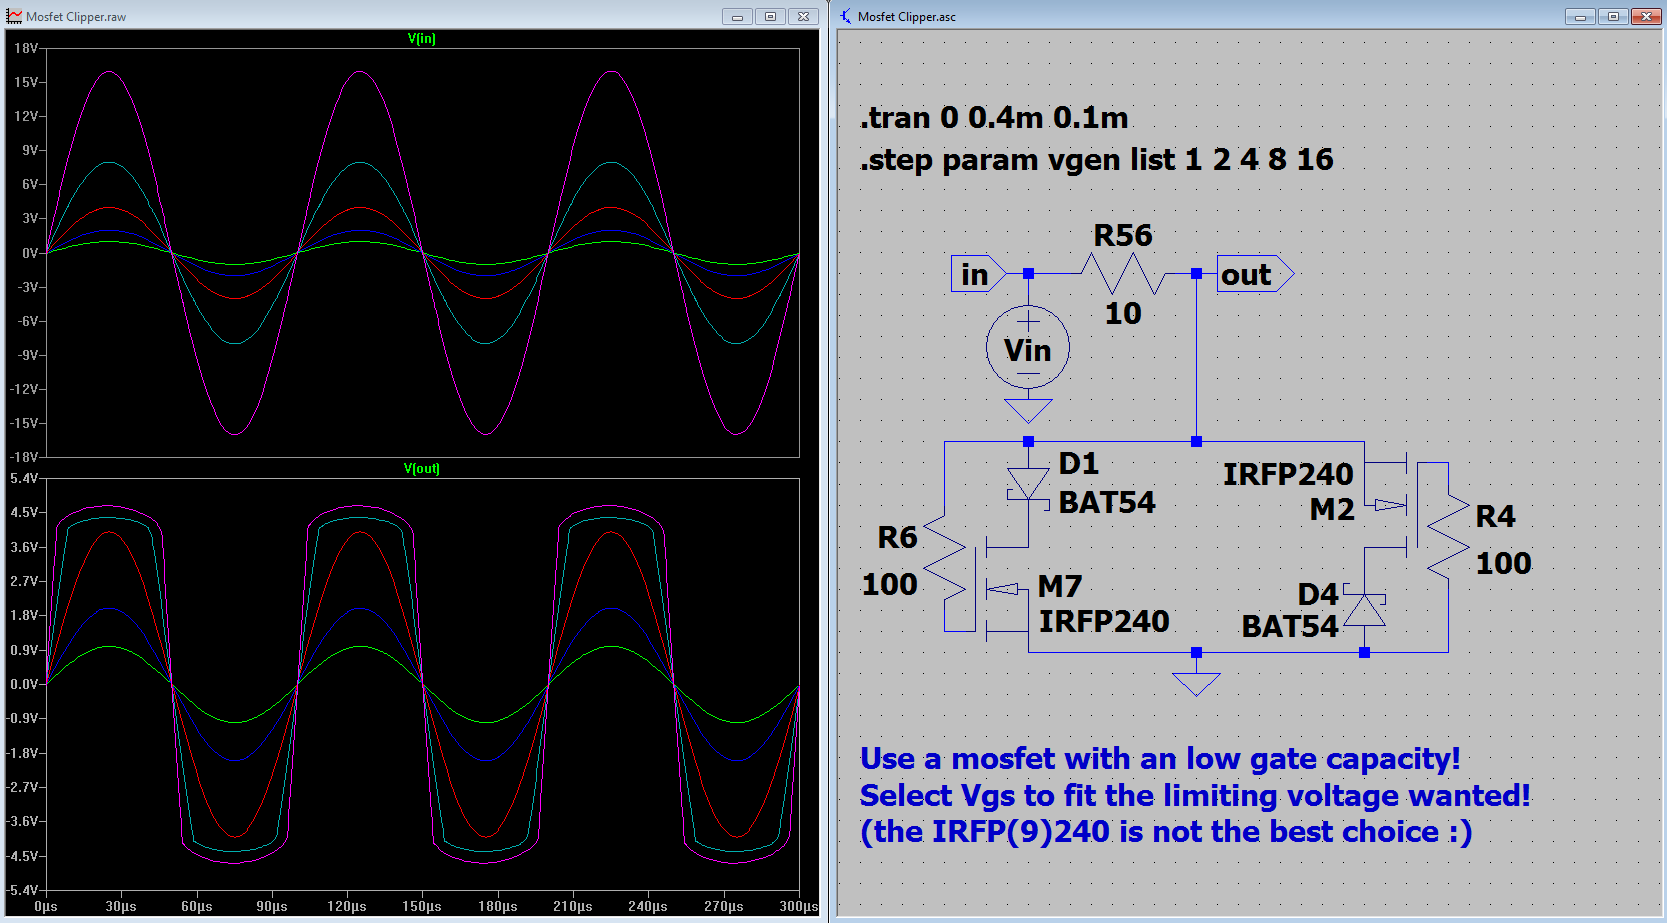The width and height of the screenshot is (1667, 923).
Task: Click the .step param vgen directive
Action: pos(1097,160)
